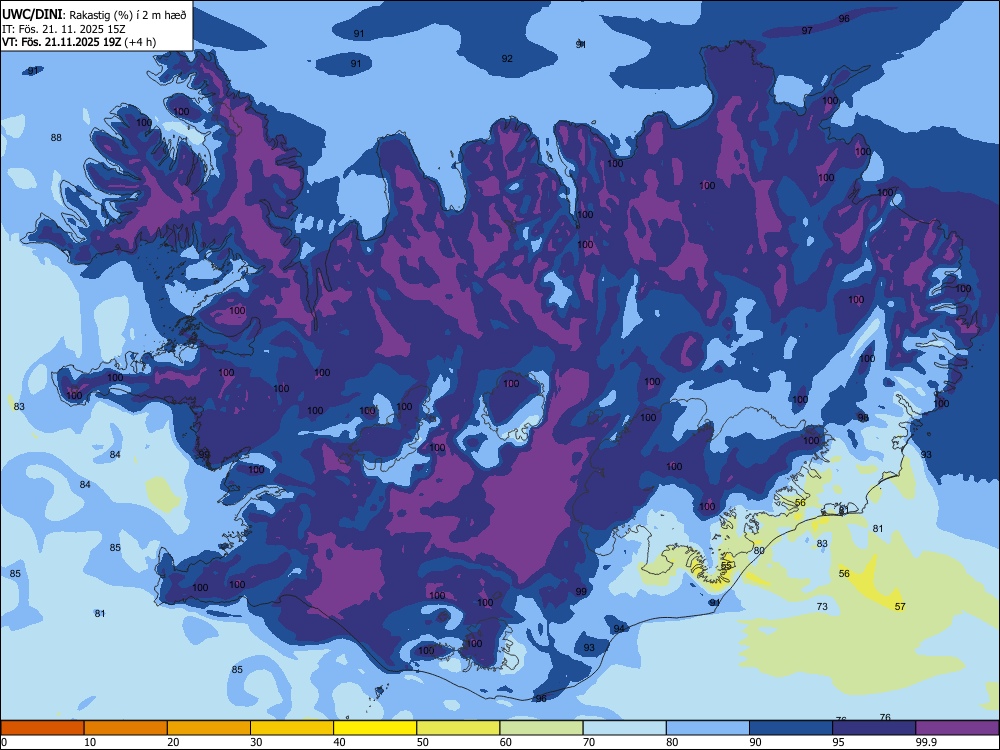
Task: Click the legend tick label '70'
Action: tap(589, 742)
